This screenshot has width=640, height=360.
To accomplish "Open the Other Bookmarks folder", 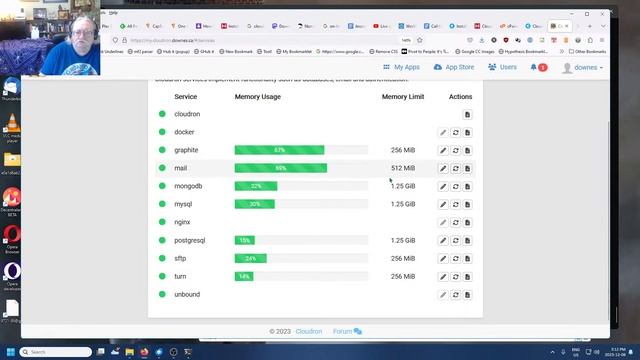I will (x=587, y=51).
